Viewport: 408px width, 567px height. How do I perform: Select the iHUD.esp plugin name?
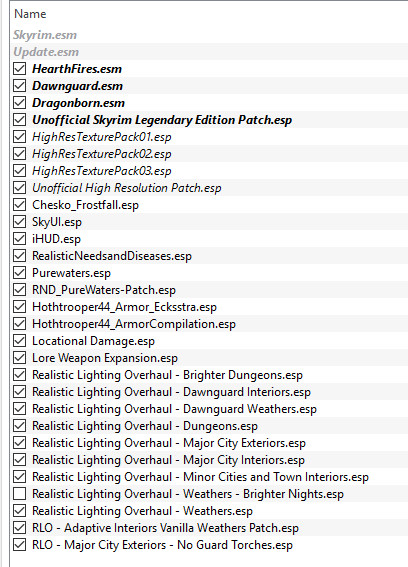[56, 239]
